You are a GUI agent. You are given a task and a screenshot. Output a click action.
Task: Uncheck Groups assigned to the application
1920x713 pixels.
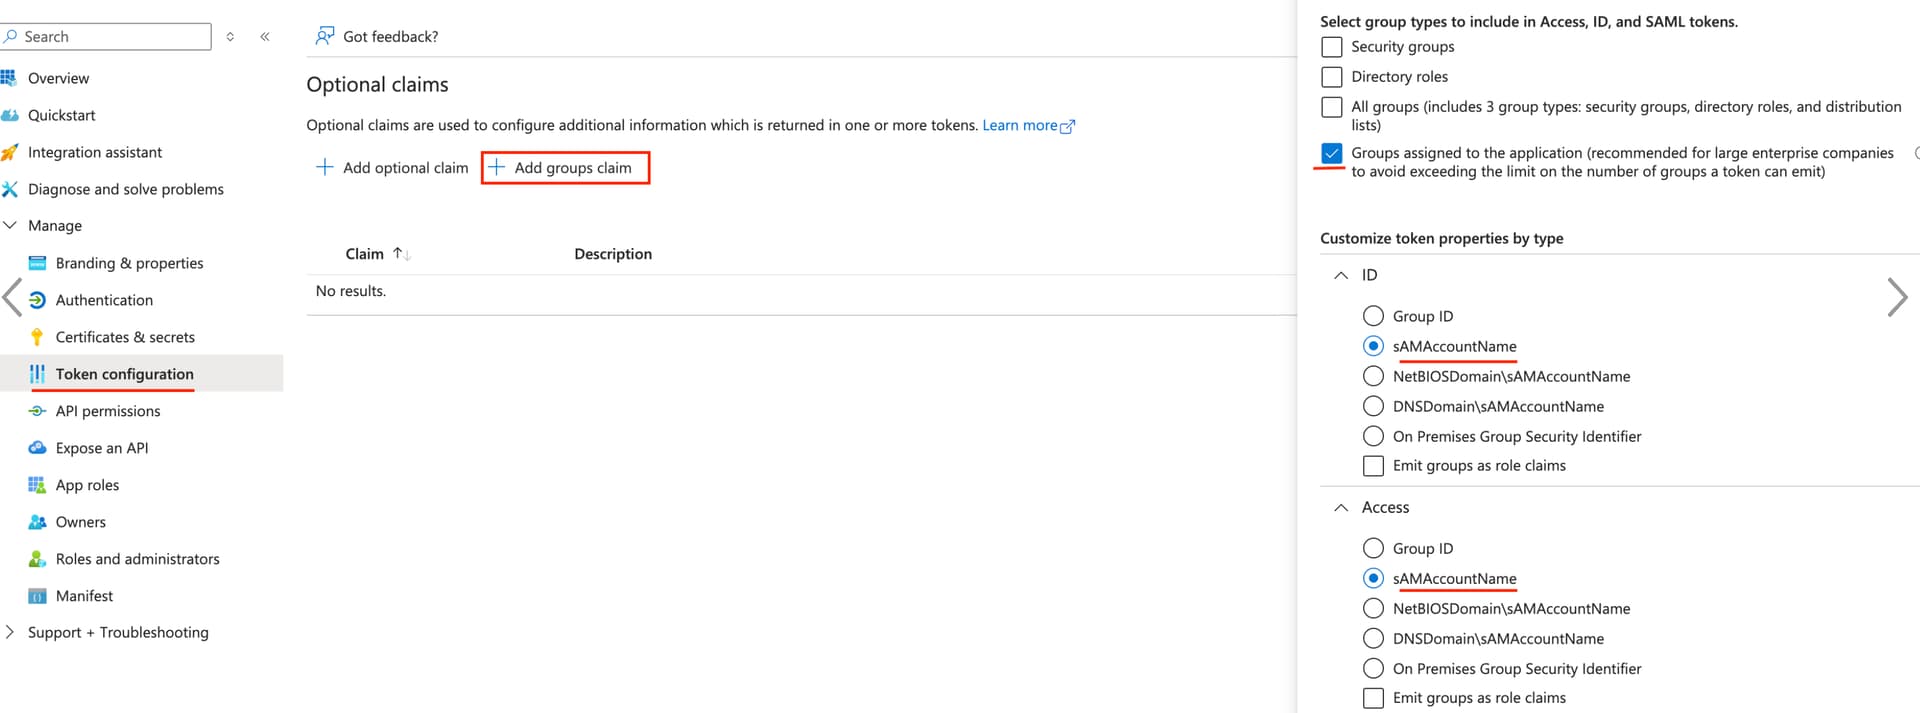[1332, 153]
